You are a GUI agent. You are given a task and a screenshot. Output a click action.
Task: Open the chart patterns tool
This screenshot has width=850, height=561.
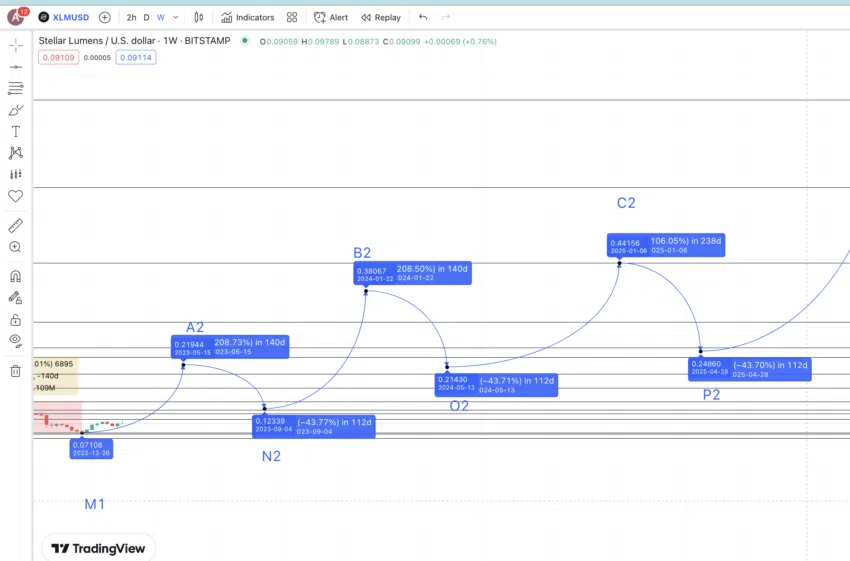point(15,153)
